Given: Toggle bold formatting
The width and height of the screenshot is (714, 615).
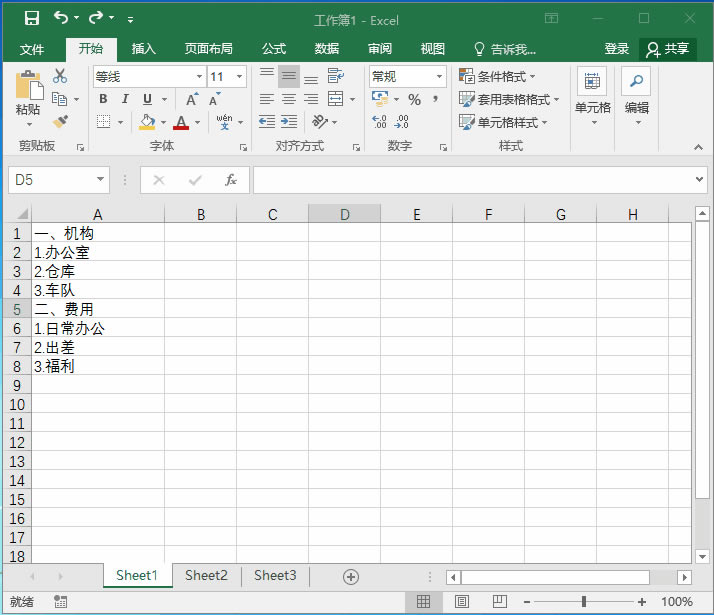Looking at the screenshot, I should tap(103, 99).
